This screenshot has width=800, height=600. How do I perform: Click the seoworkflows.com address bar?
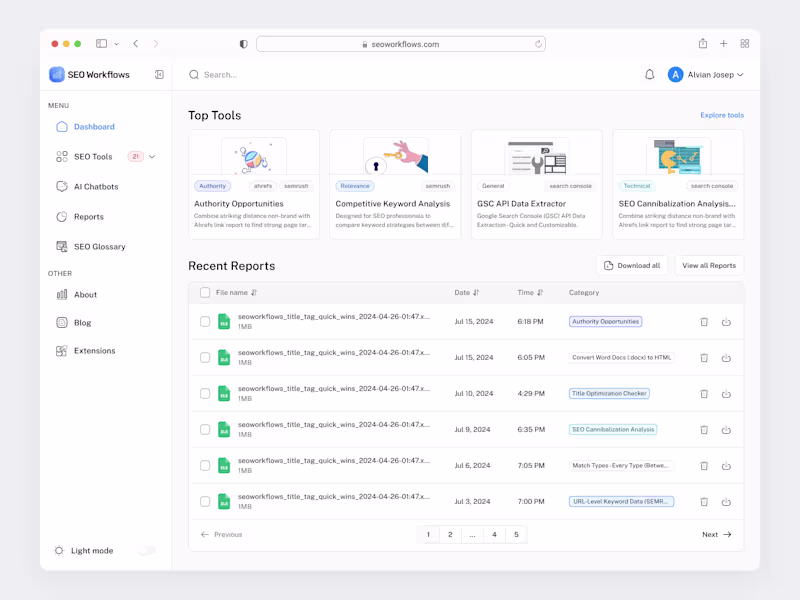click(401, 44)
